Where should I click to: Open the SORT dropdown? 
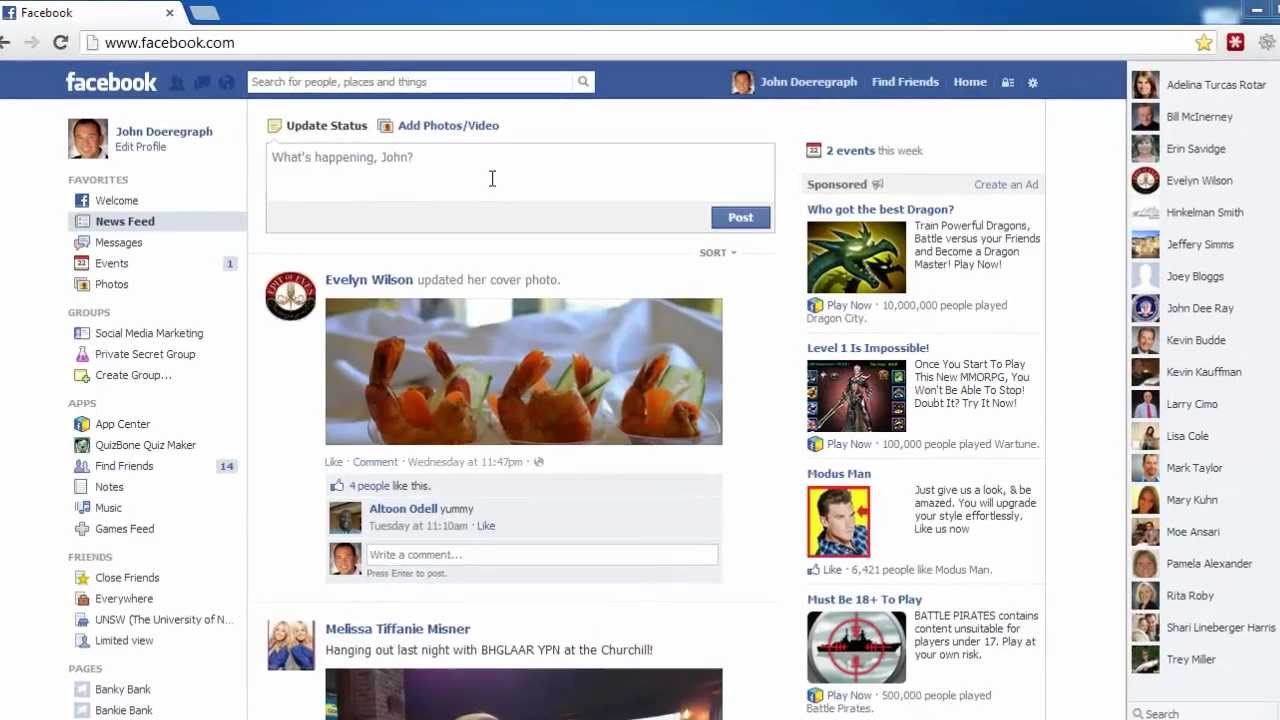tap(718, 253)
